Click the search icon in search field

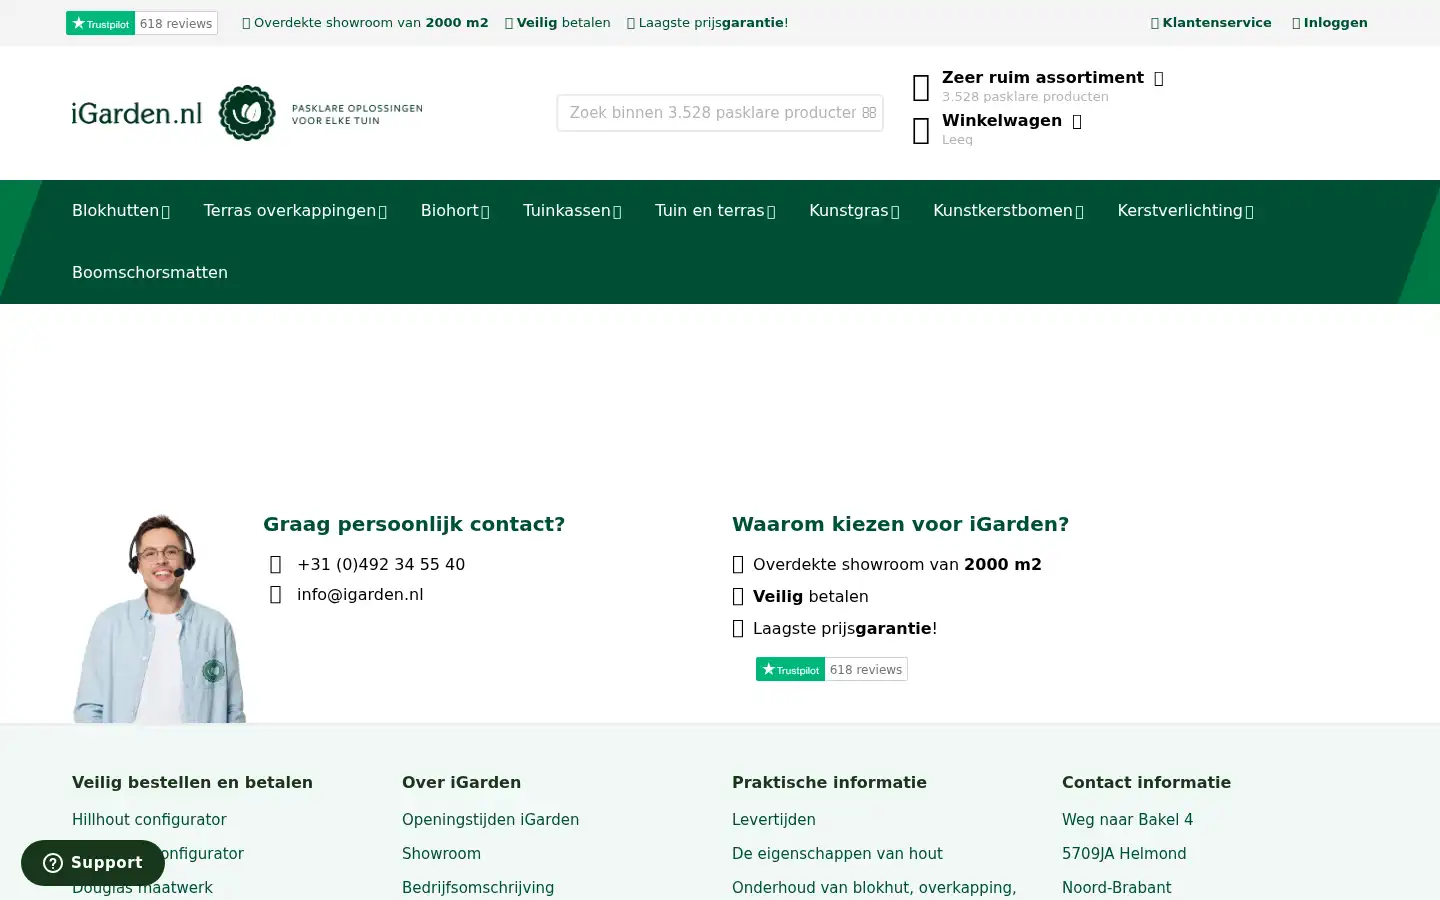[x=869, y=113]
